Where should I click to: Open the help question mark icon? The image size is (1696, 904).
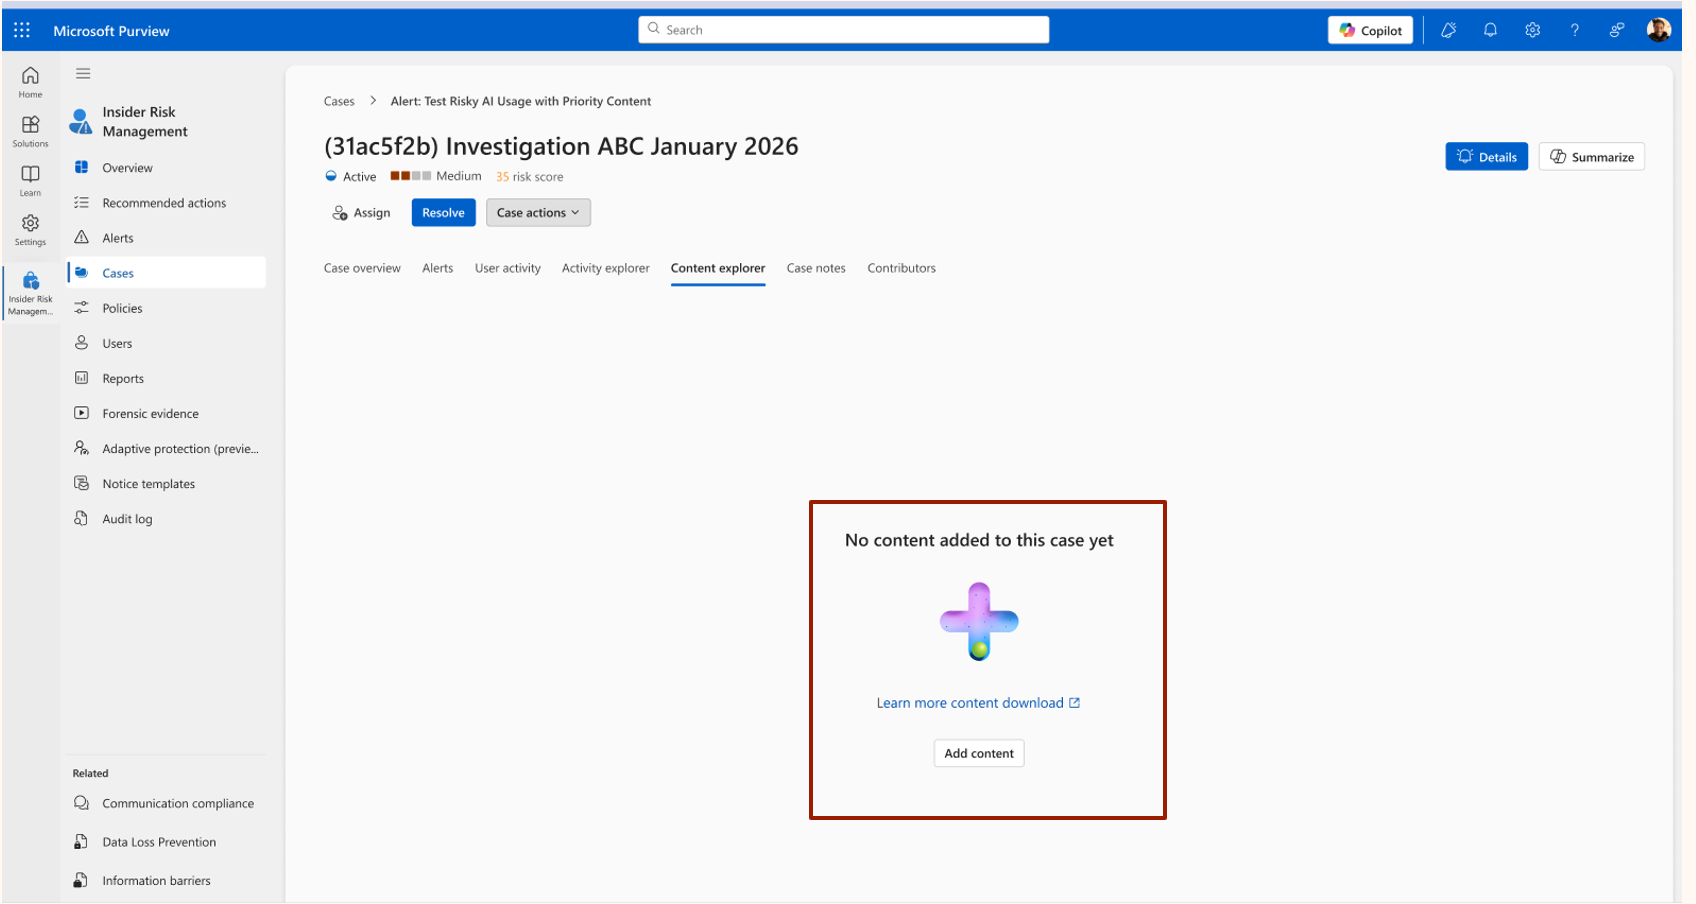tap(1575, 30)
